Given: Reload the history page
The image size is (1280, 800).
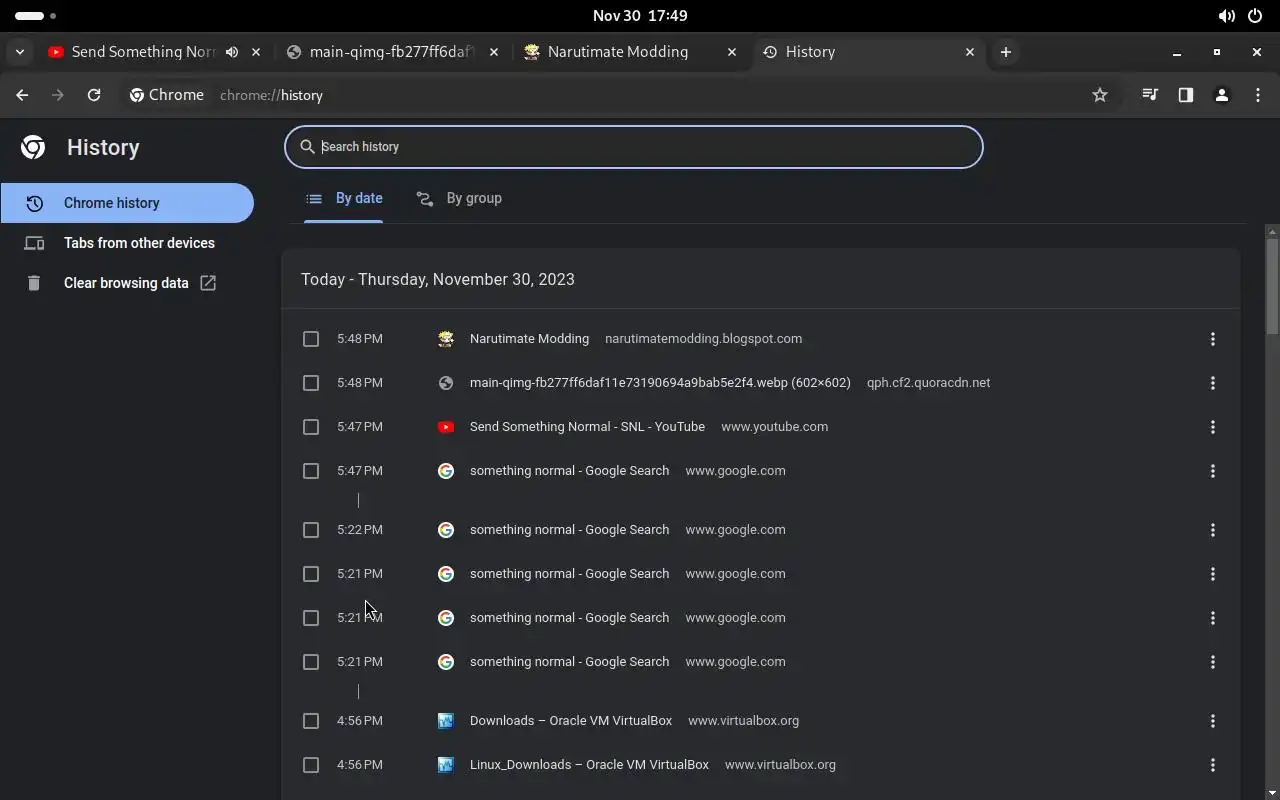Looking at the screenshot, I should tap(94, 95).
